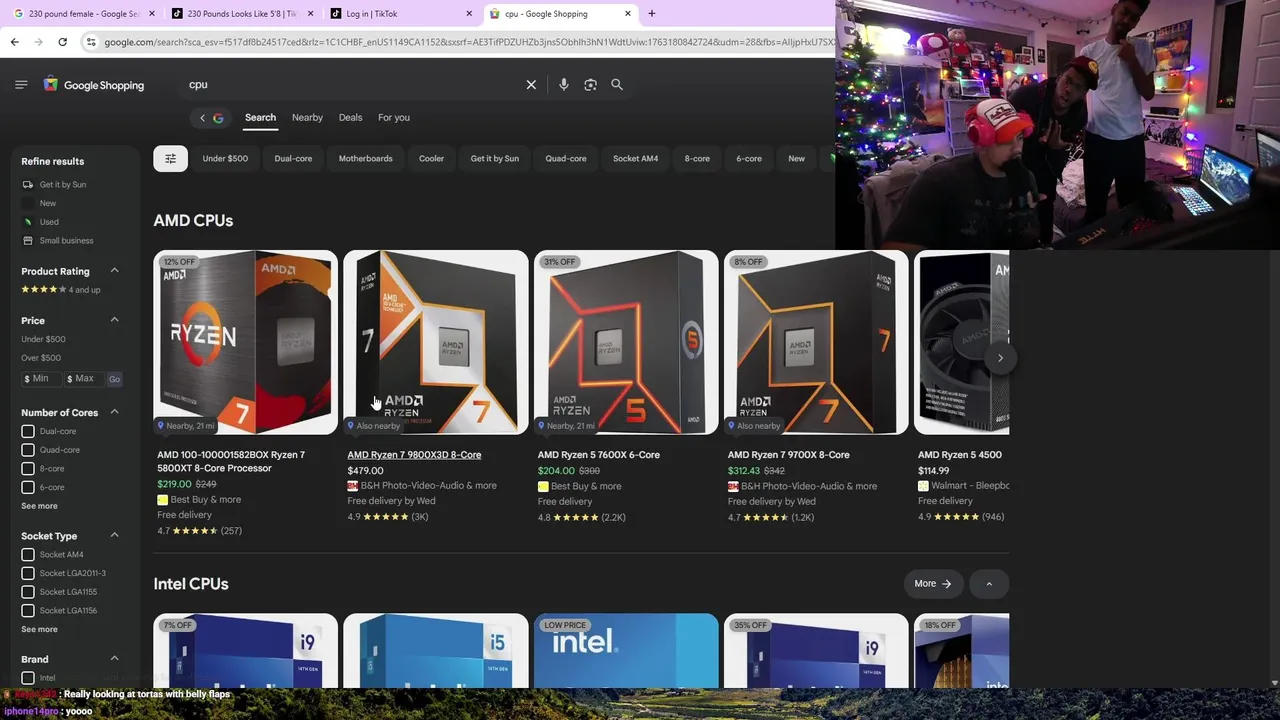Collapse the Price filter section
The width and height of the screenshot is (1280, 720).
[x=114, y=320]
